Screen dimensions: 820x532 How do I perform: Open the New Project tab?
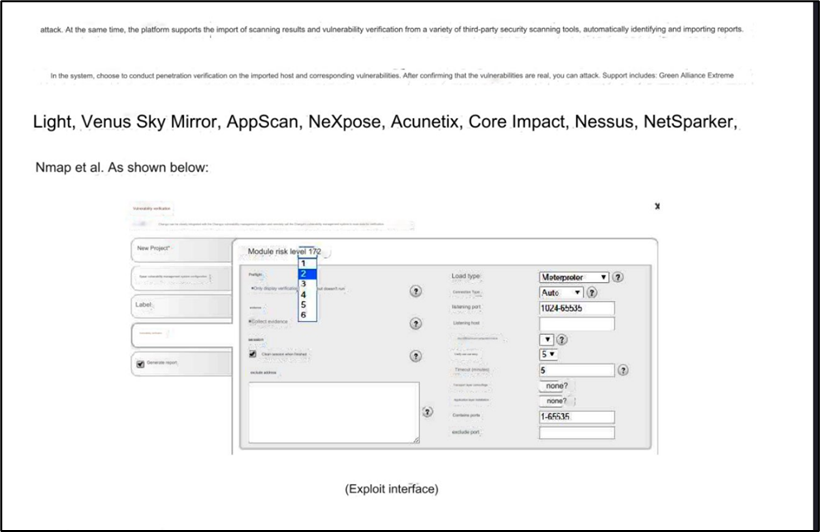point(181,250)
